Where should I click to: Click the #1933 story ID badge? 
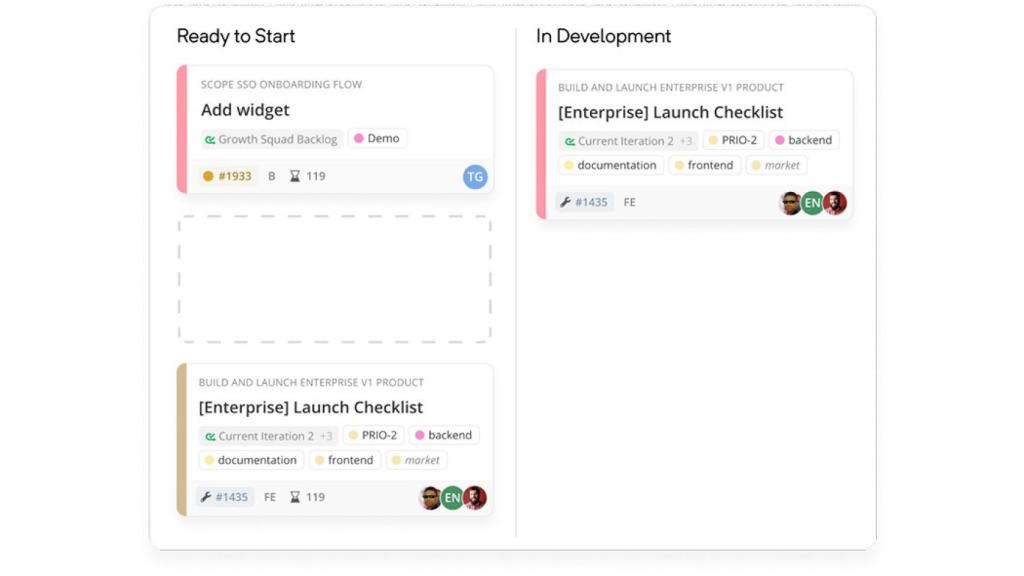coord(227,176)
